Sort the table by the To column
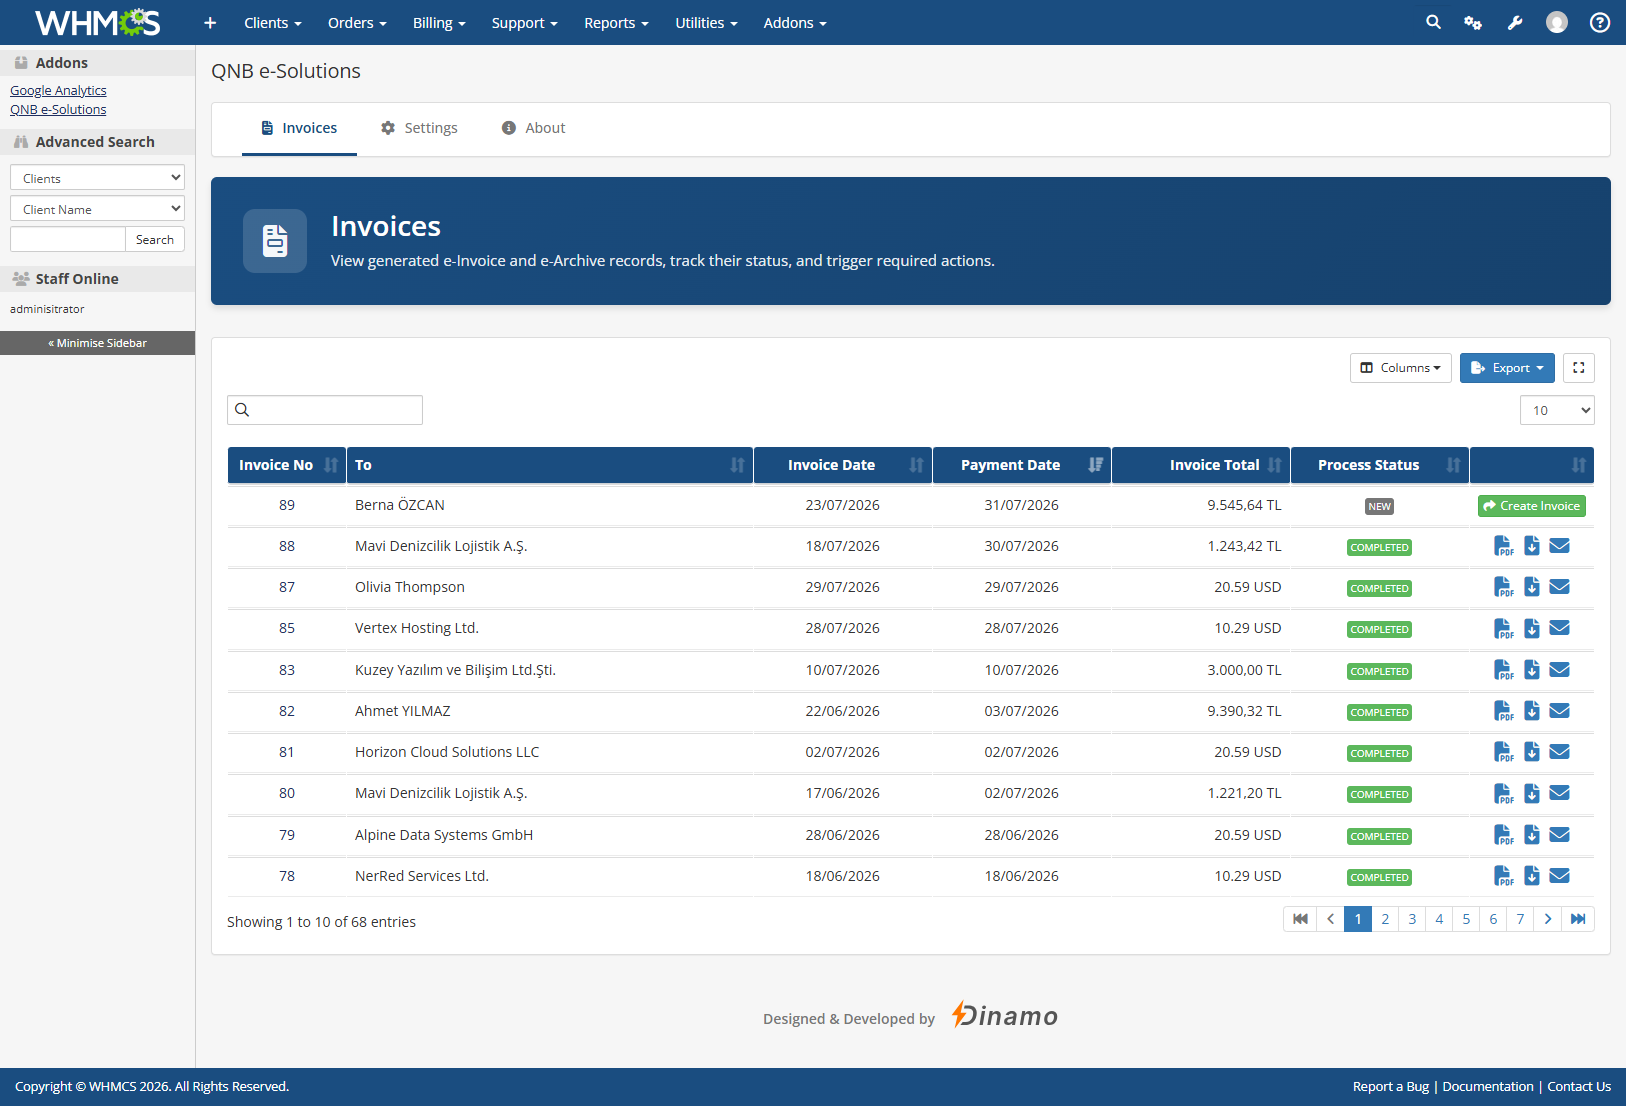1626x1106 pixels. click(550, 465)
